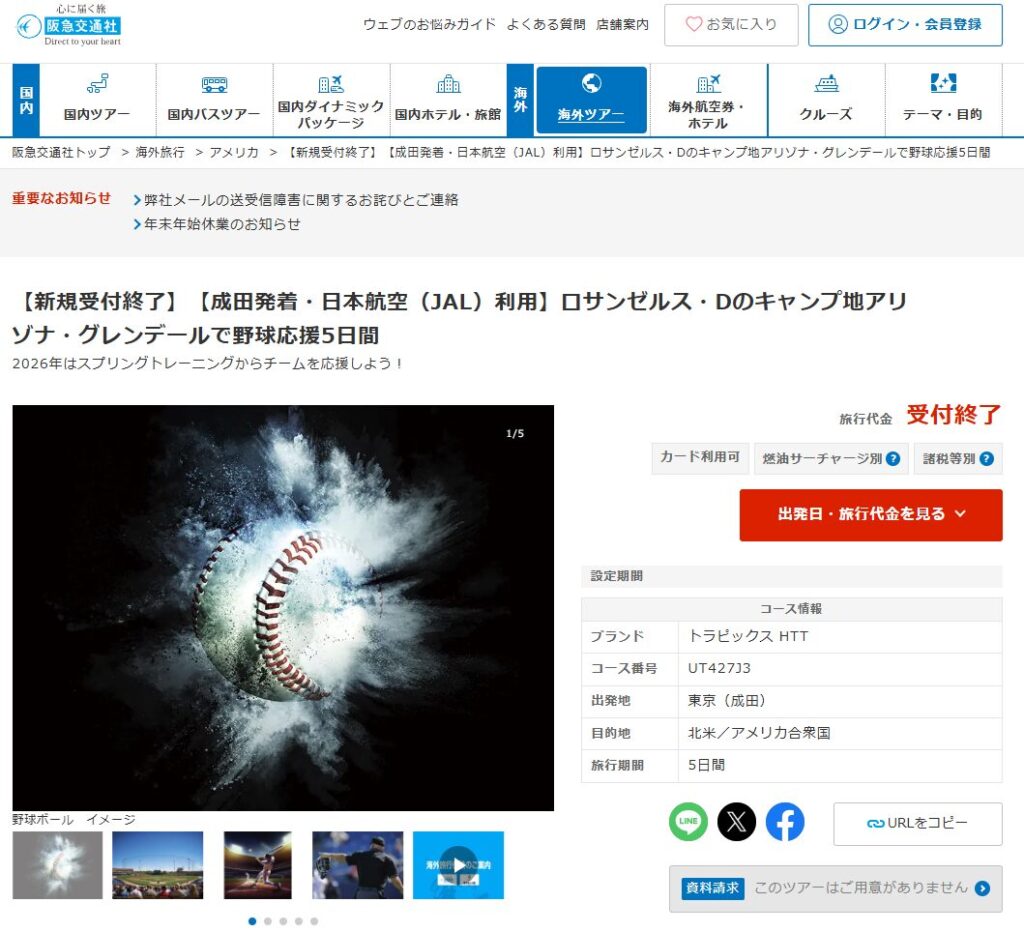The width and height of the screenshot is (1024, 932).
Task: Jump to the second carousel pagination dot
Action: coord(267,921)
